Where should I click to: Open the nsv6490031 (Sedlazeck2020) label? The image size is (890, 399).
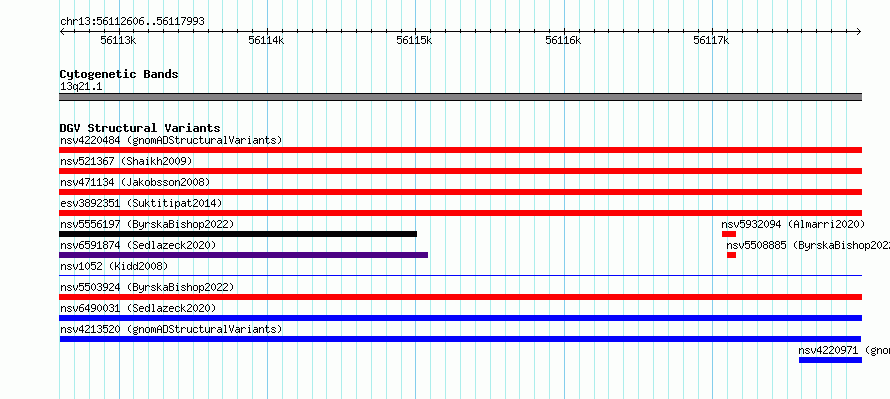[x=138, y=308]
